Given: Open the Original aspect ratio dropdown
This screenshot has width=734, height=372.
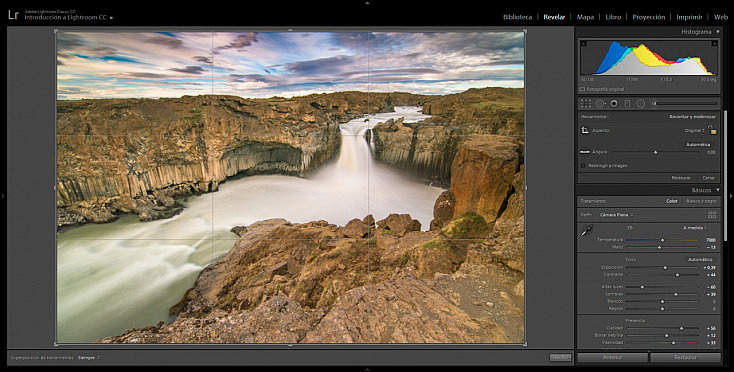Looking at the screenshot, I should tap(695, 131).
